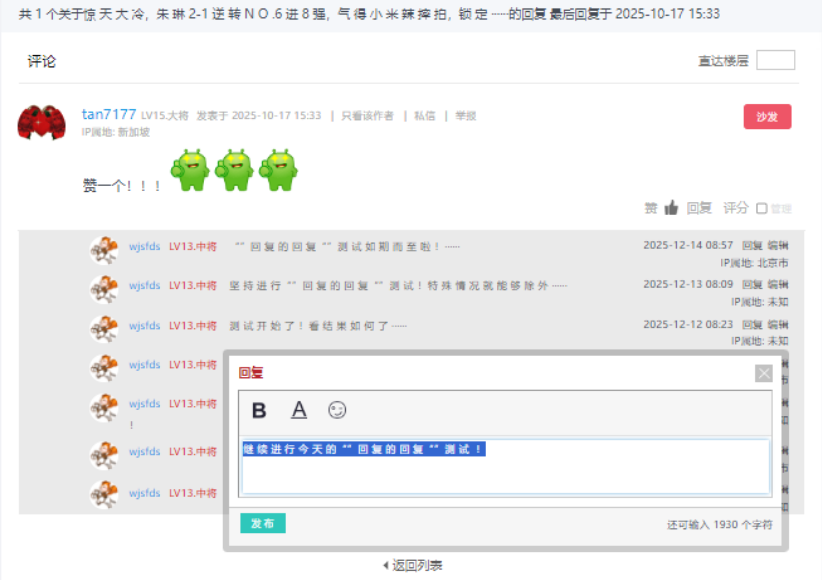Viewport: 822px width, 580px height.
Task: Tick the 管理 checkbox
Action: pyautogui.click(x=762, y=209)
